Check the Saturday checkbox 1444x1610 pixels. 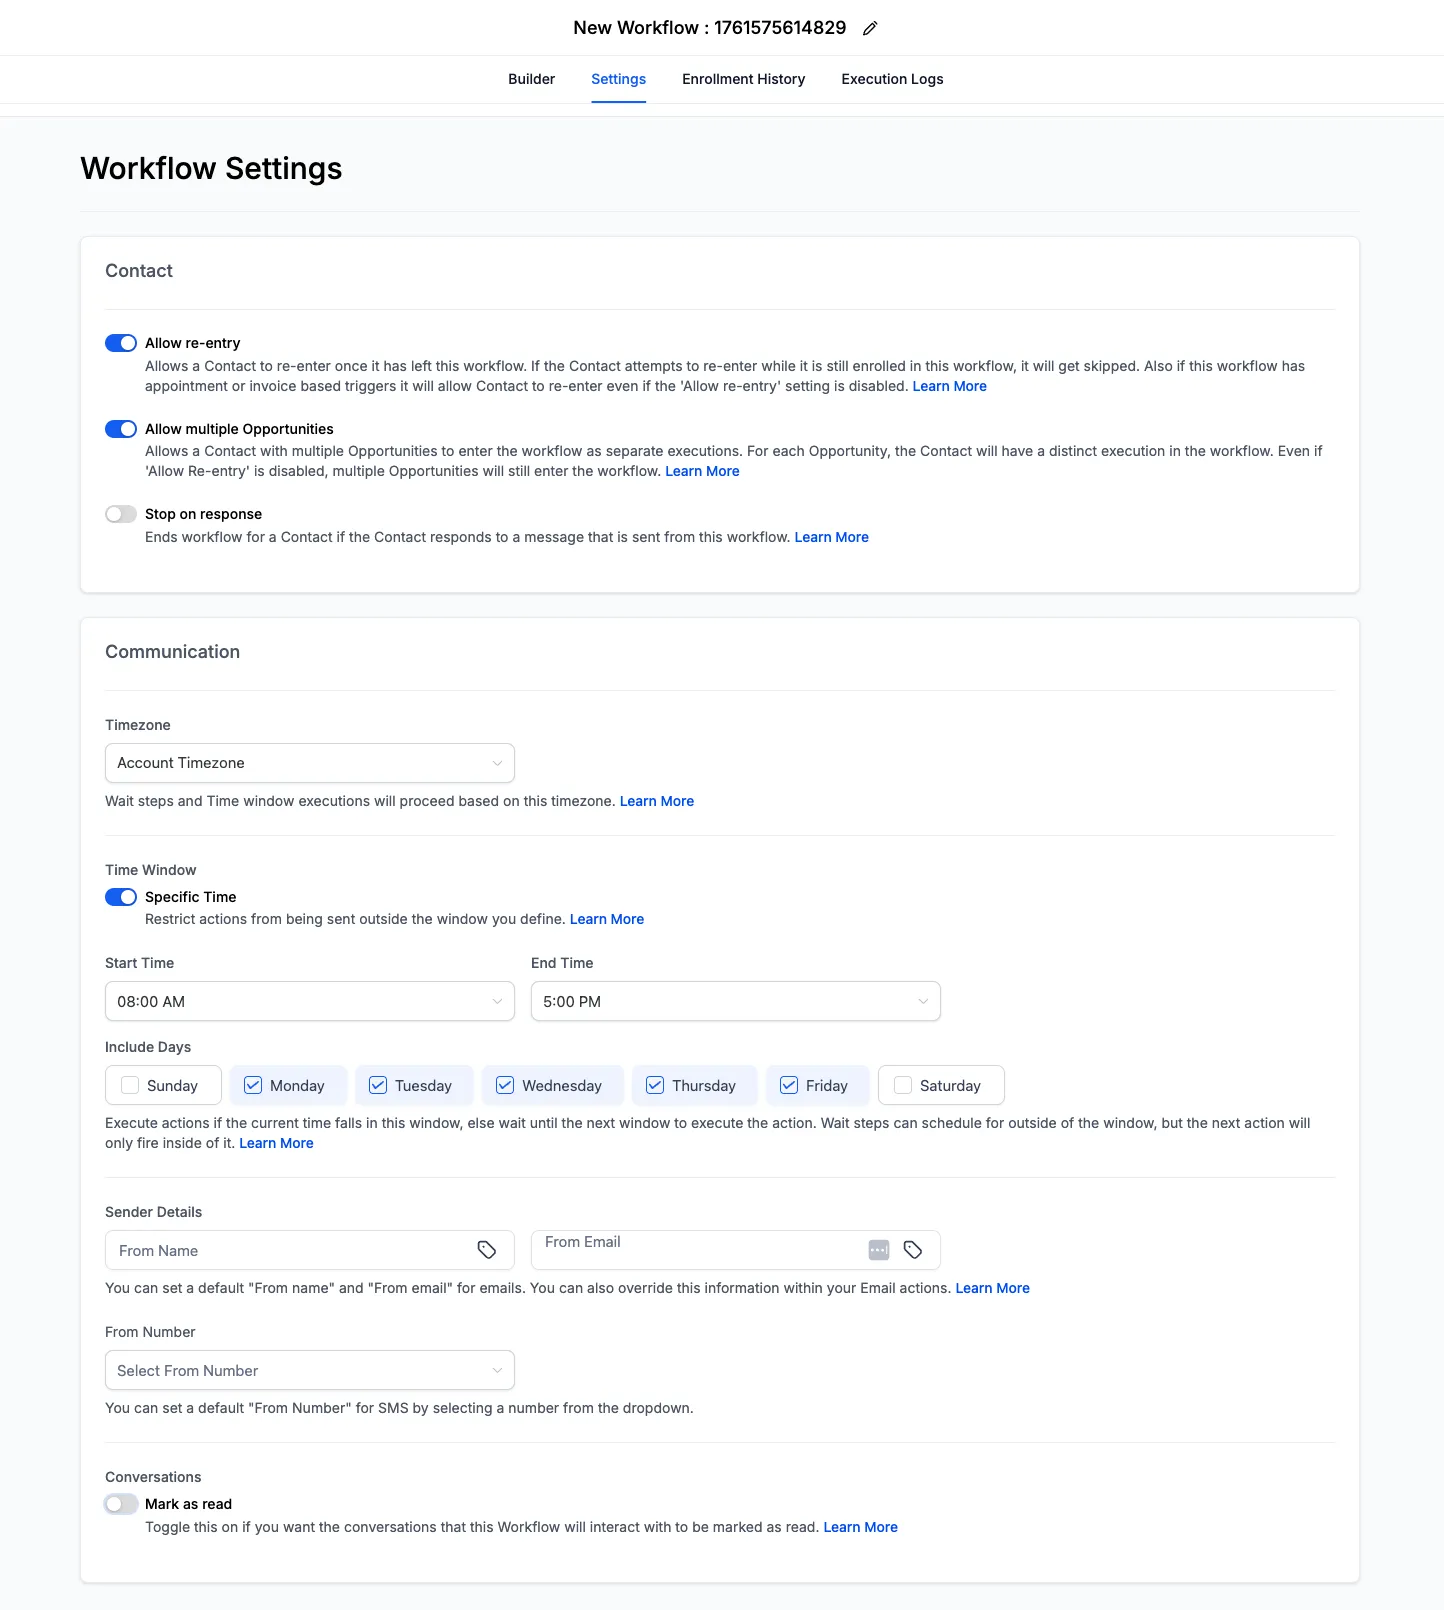pyautogui.click(x=903, y=1085)
